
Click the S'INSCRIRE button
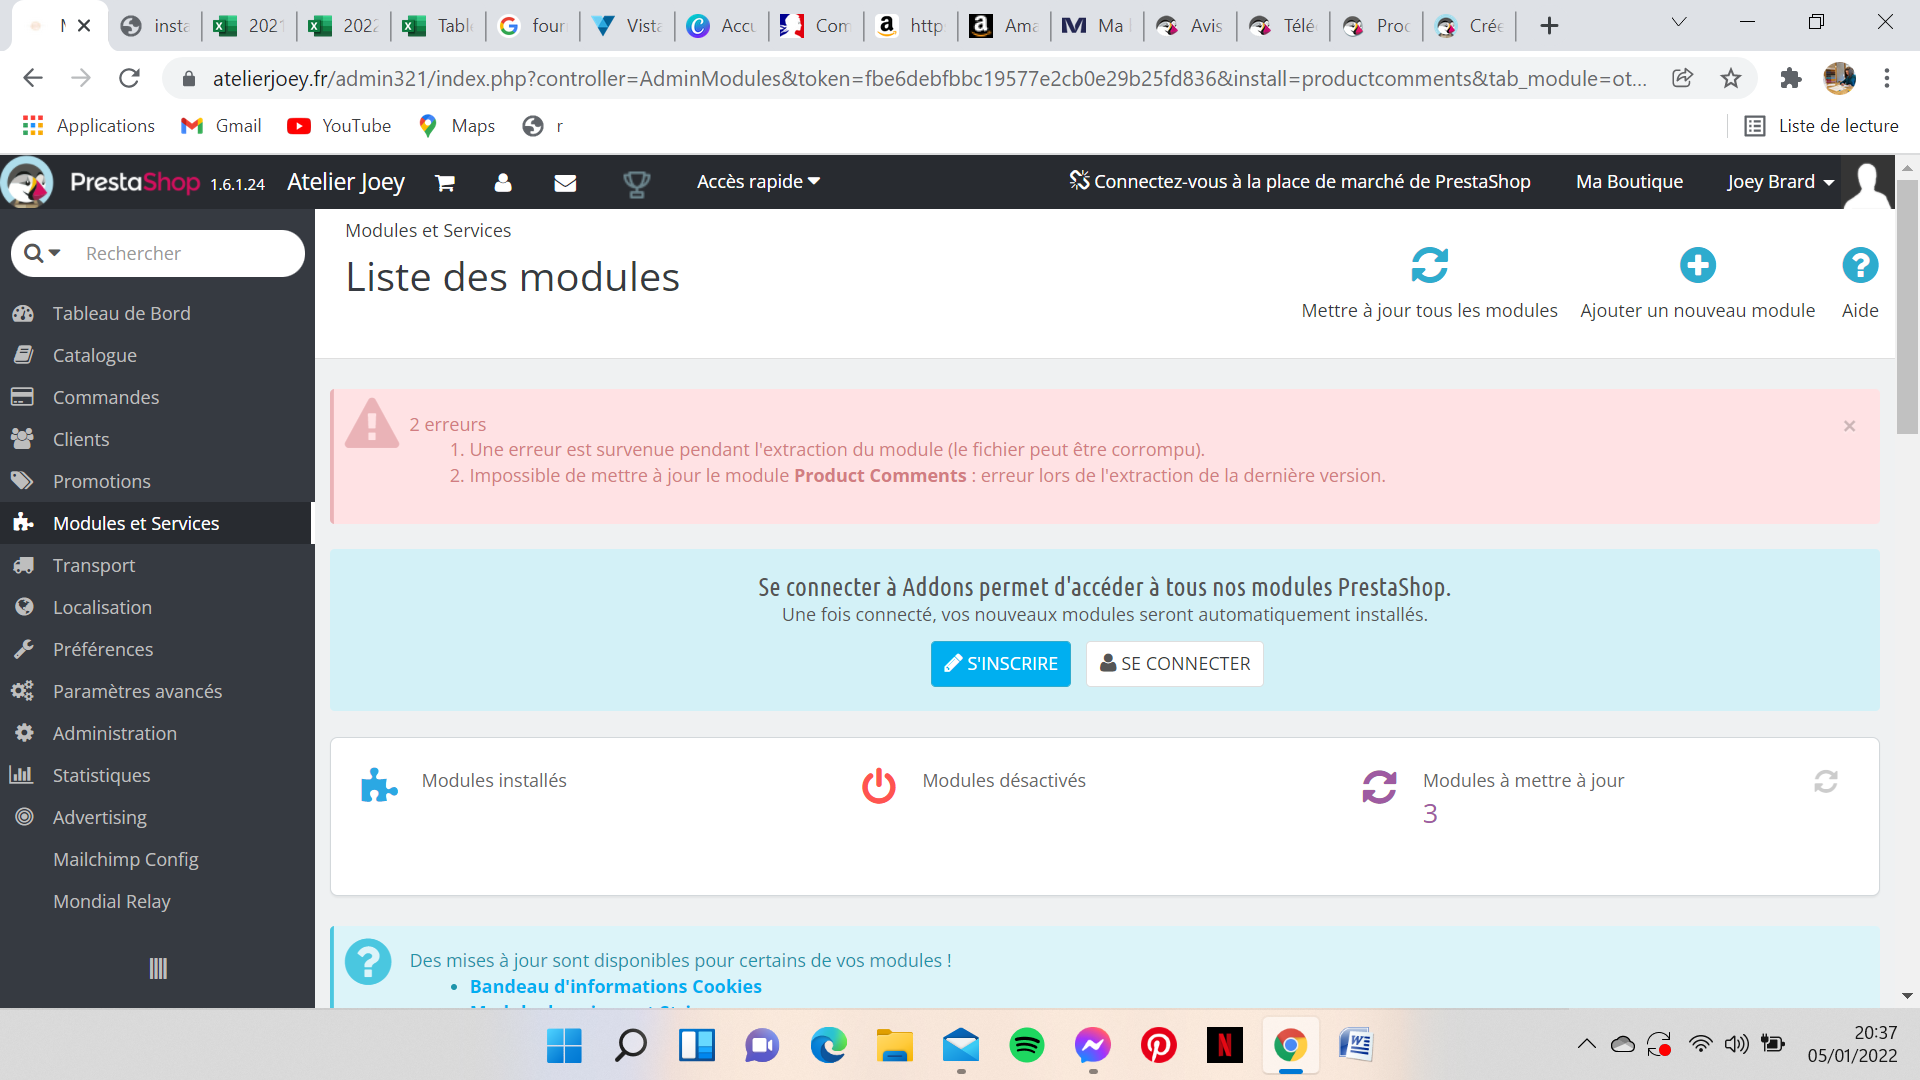pos(1000,664)
